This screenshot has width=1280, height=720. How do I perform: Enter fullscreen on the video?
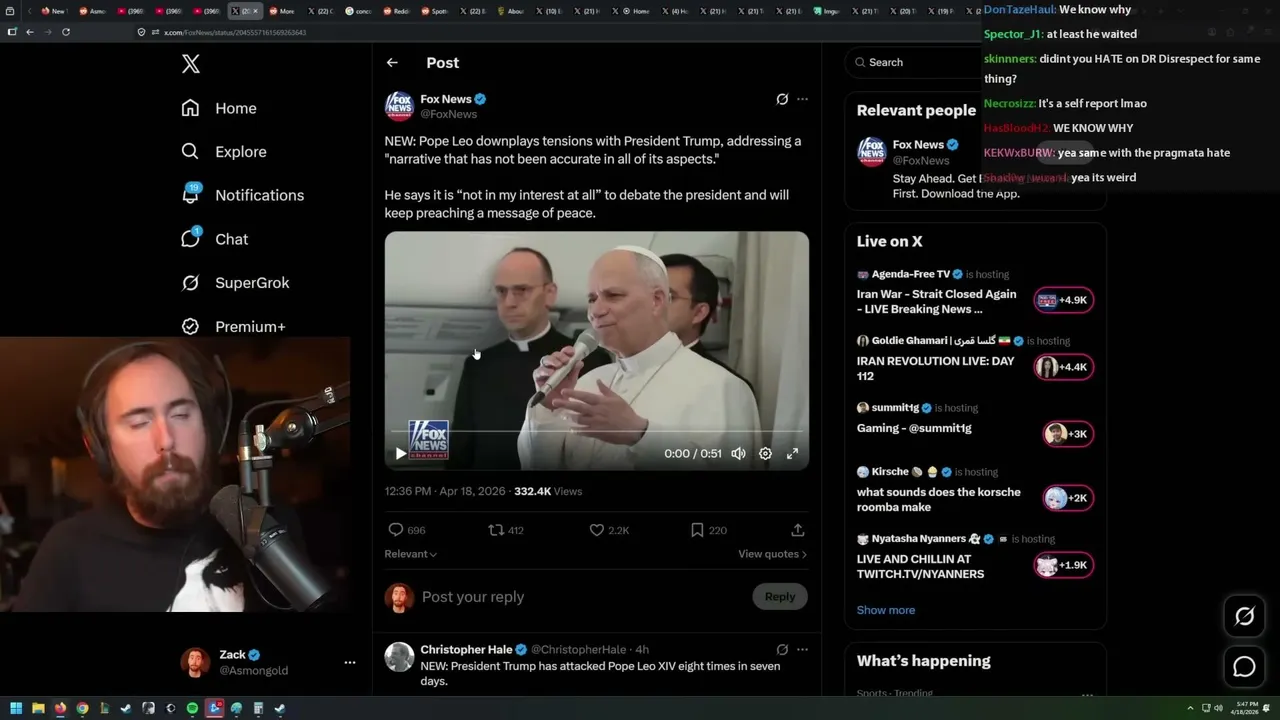[792, 453]
